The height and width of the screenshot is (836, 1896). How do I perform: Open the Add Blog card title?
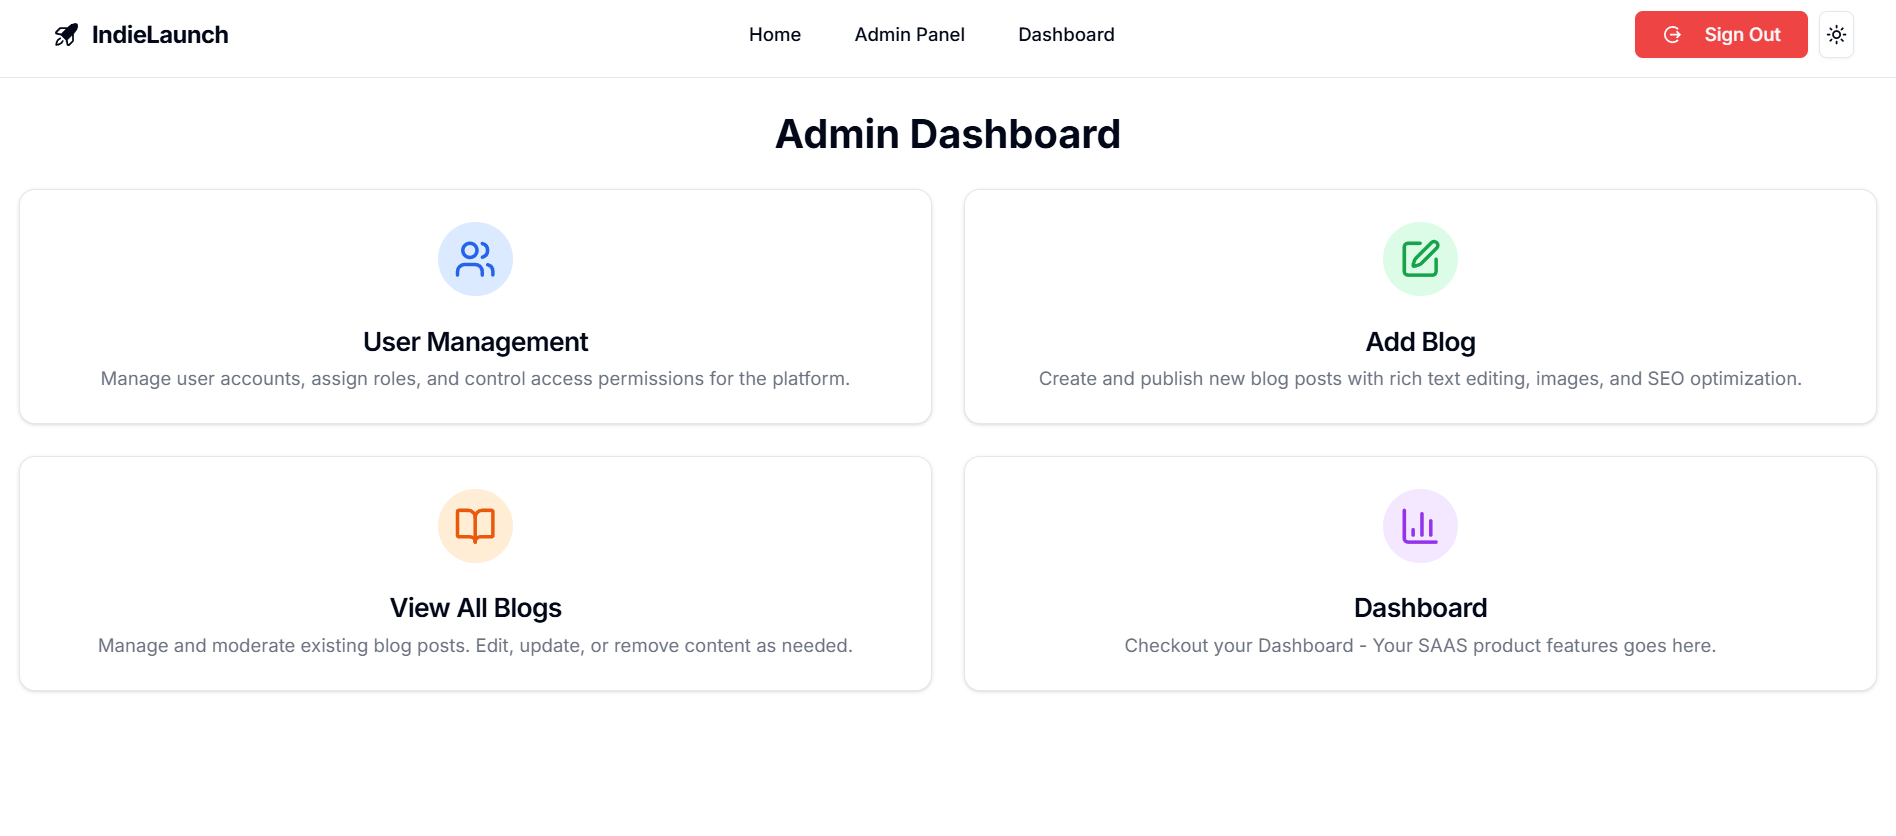[x=1420, y=342]
